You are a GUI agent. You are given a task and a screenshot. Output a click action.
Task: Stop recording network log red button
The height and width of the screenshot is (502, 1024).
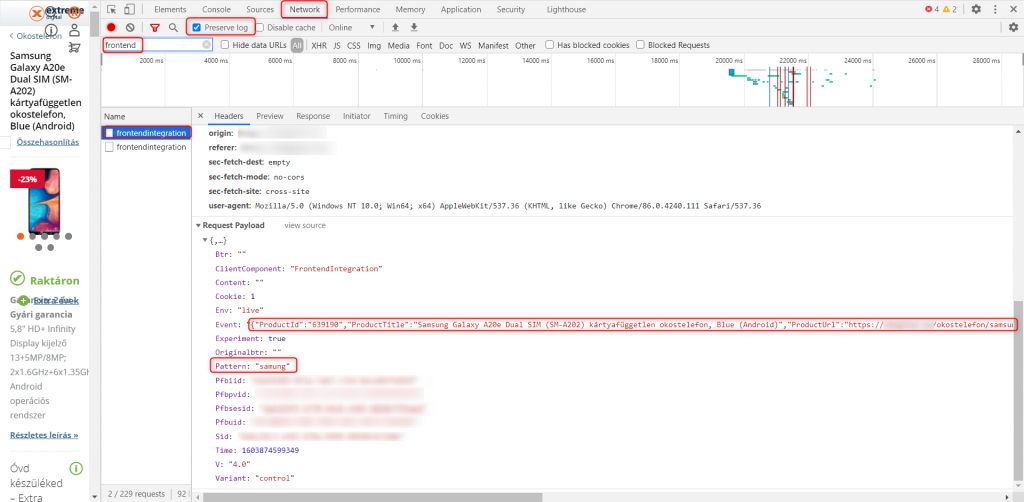112,27
